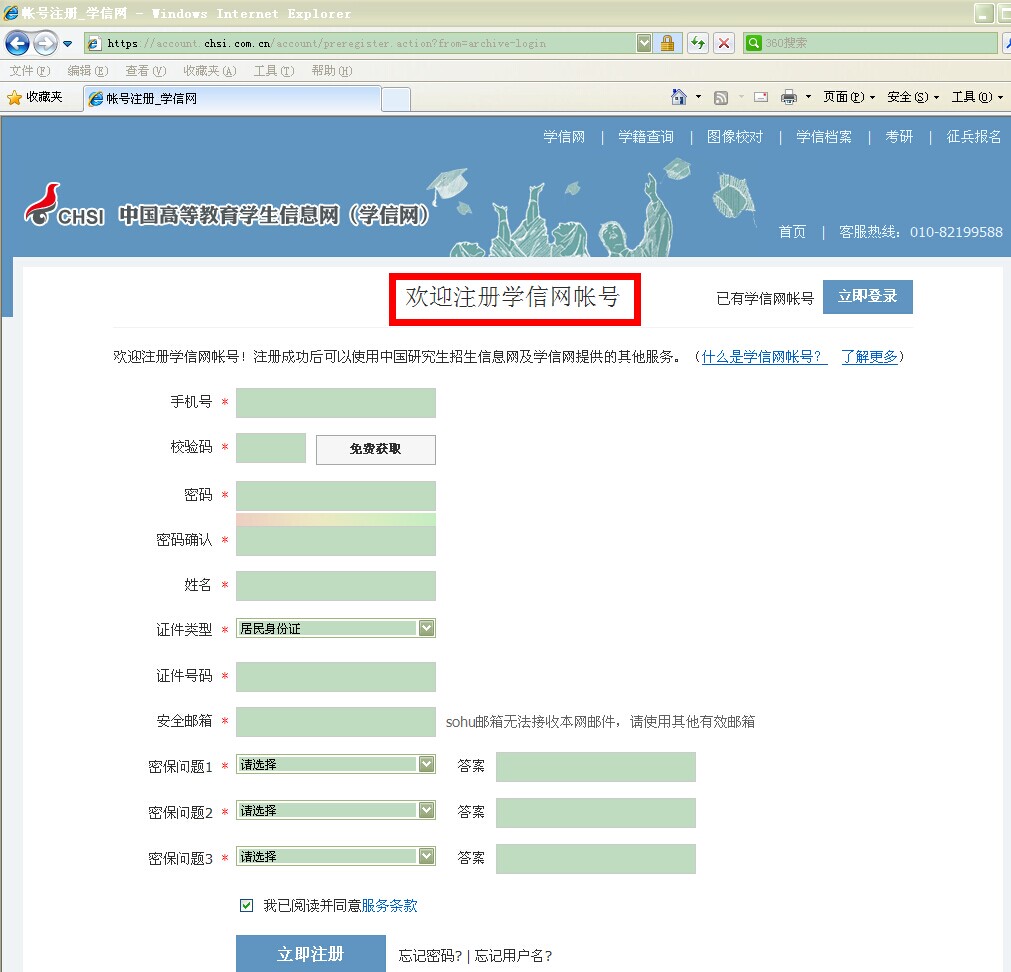The image size is (1011, 972).
Task: Click the 立即登录 login button
Action: click(868, 296)
